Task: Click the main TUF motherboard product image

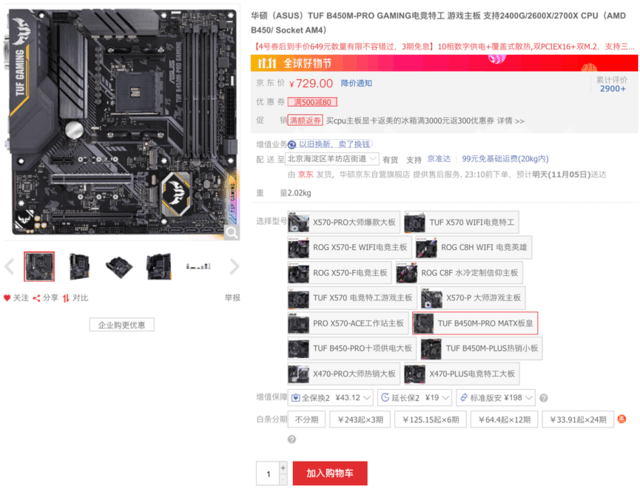Action: pyautogui.click(x=122, y=122)
